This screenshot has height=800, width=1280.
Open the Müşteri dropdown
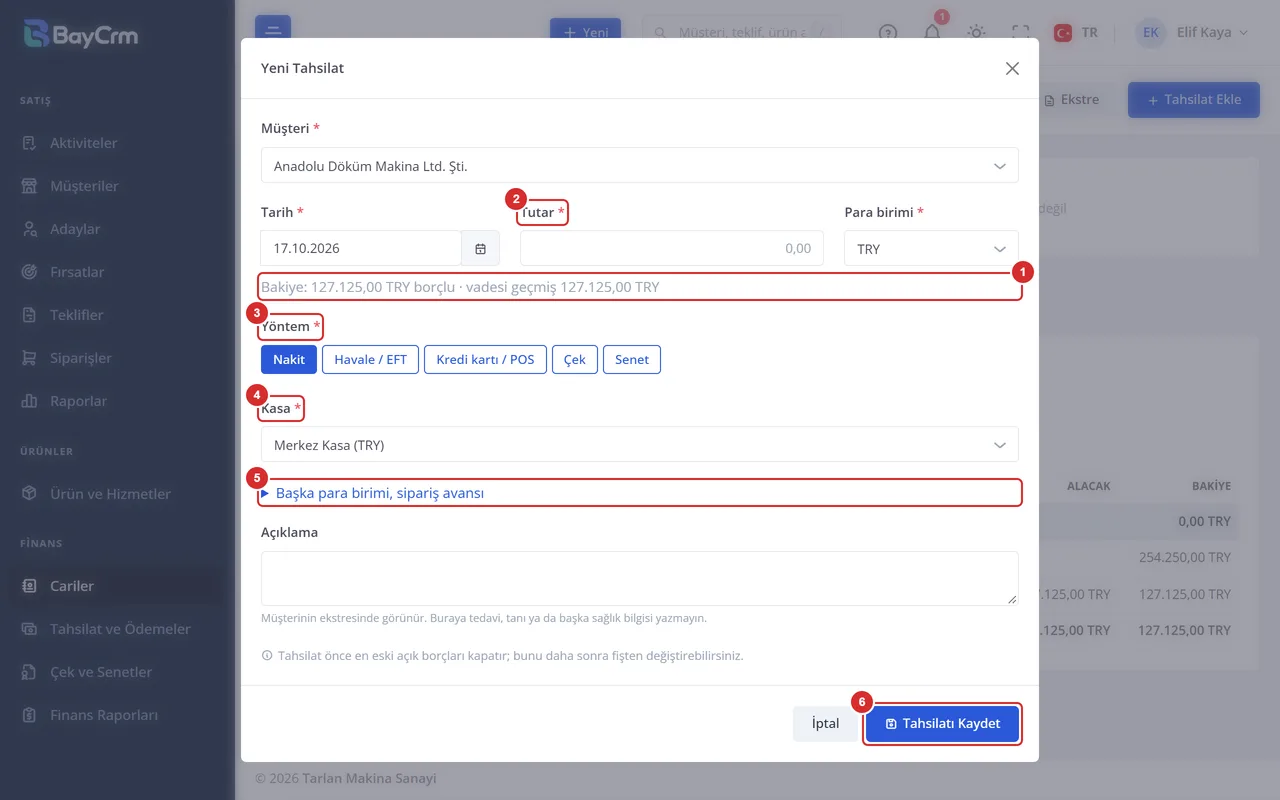[x=640, y=165]
